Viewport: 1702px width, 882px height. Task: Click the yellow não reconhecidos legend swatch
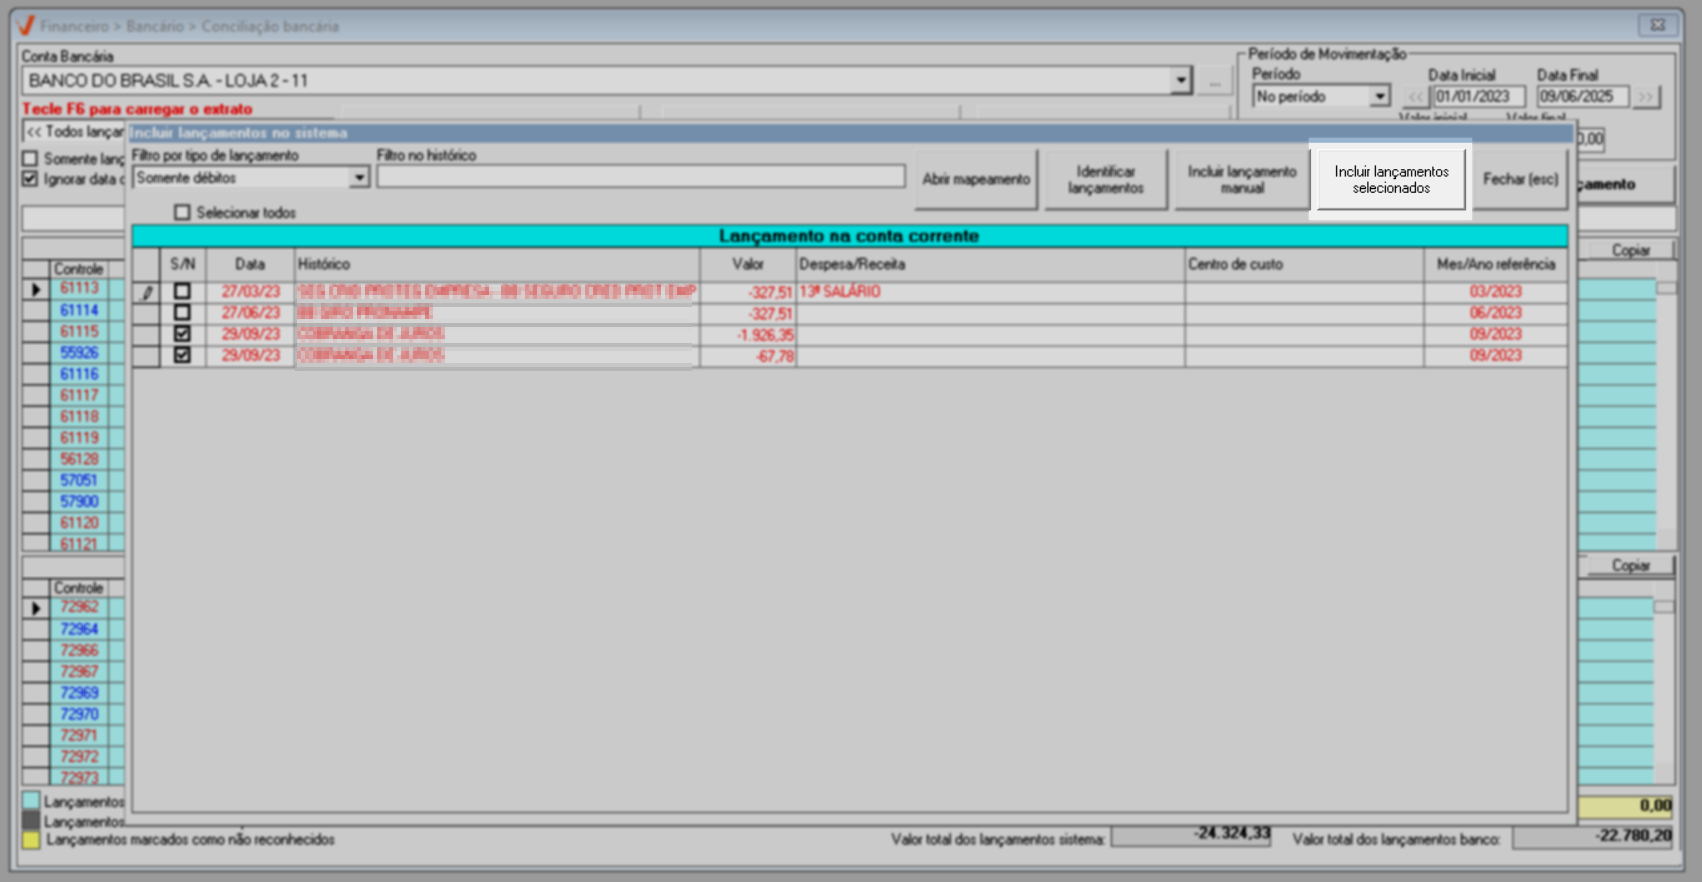click(x=31, y=840)
